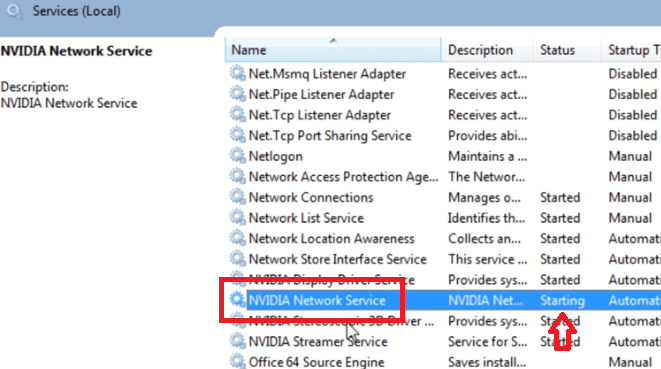
Task: Select Network Access Protection Agent service
Action: [x=344, y=177]
